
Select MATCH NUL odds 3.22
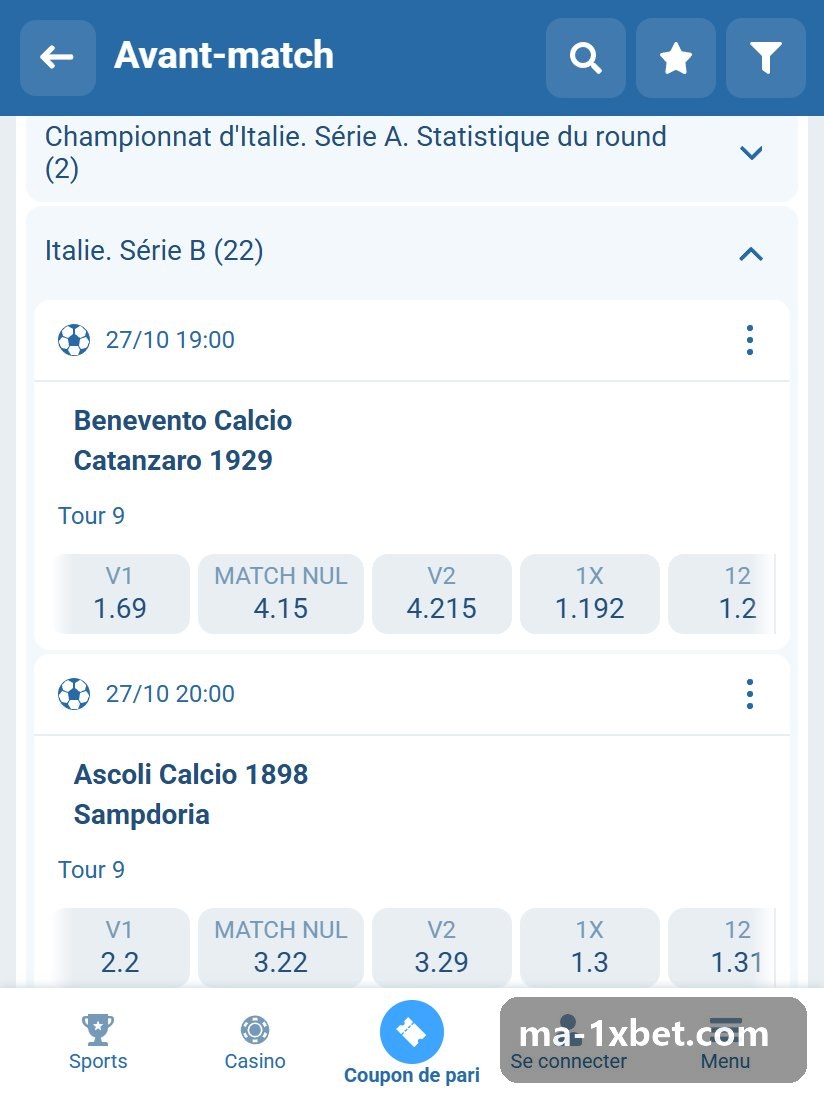281,947
